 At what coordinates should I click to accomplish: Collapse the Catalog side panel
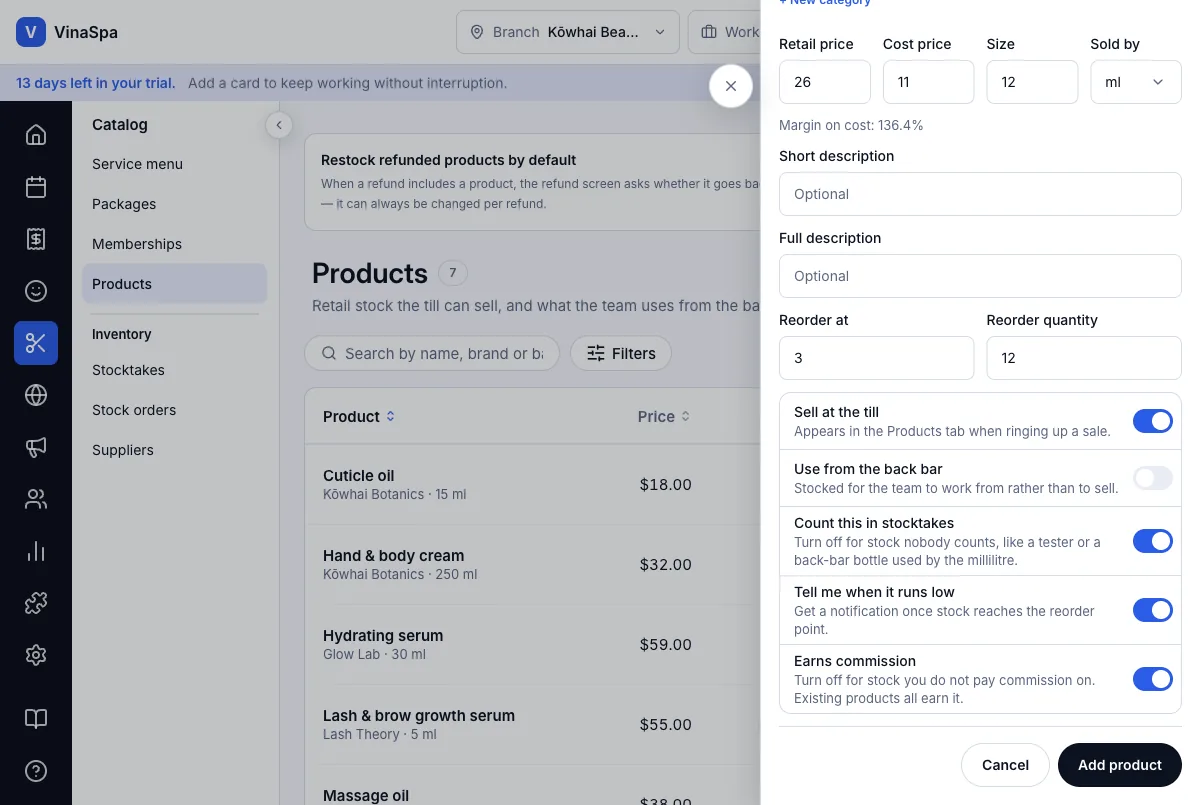pyautogui.click(x=279, y=125)
